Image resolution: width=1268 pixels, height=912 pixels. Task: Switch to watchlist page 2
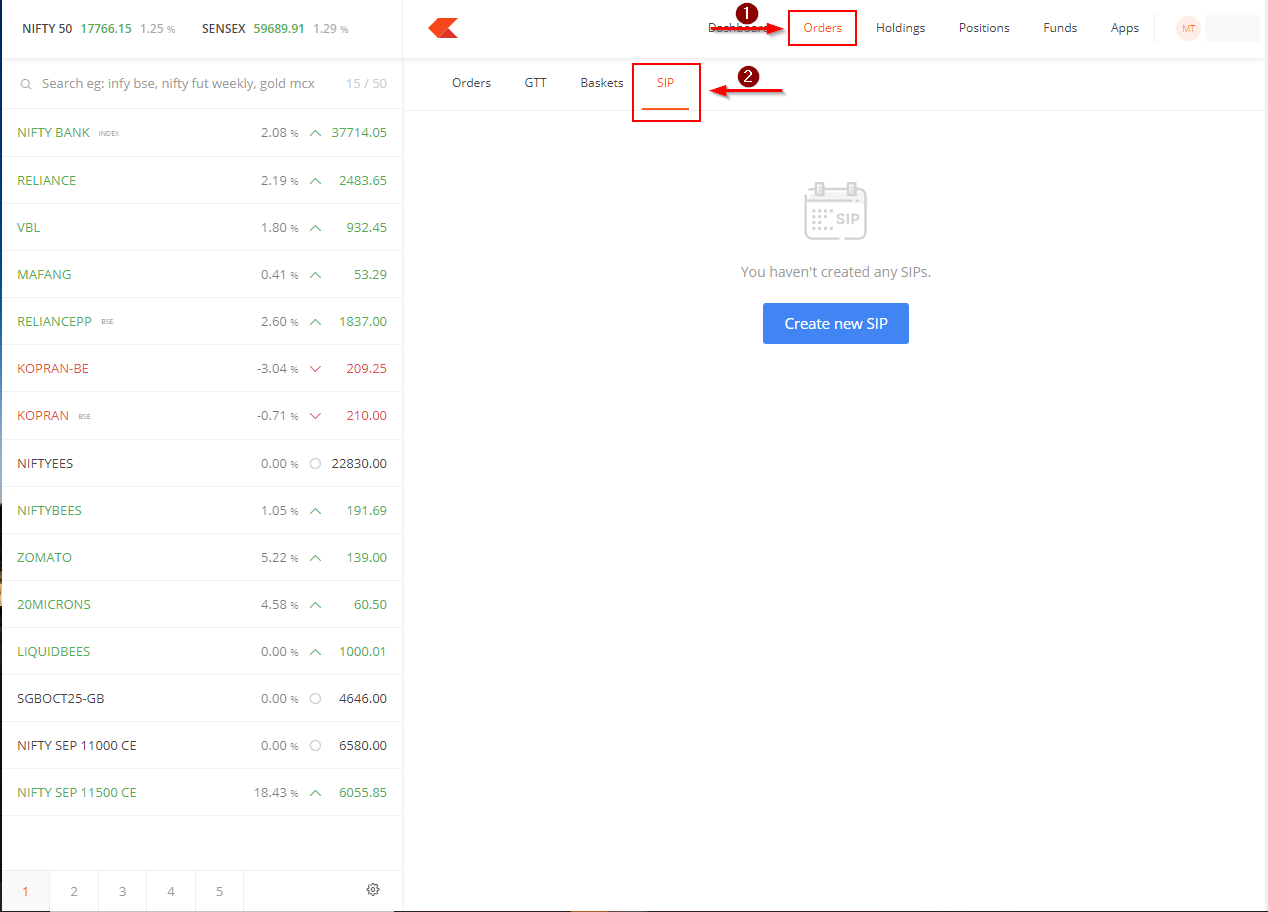coord(74,891)
